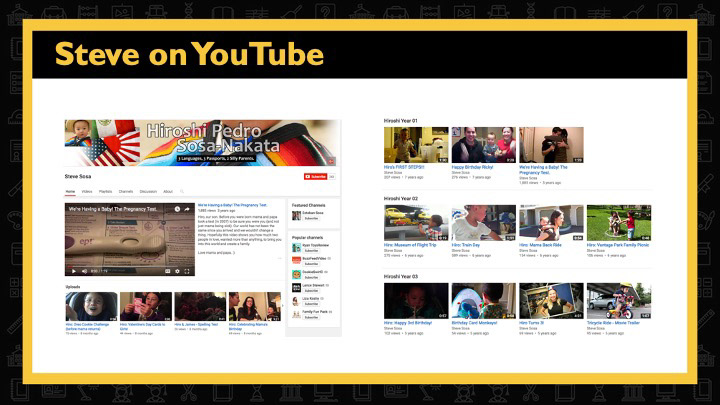Screen dimensions: 720x405
Task: Click the Museum of Flight Trip title
Action: pos(410,245)
